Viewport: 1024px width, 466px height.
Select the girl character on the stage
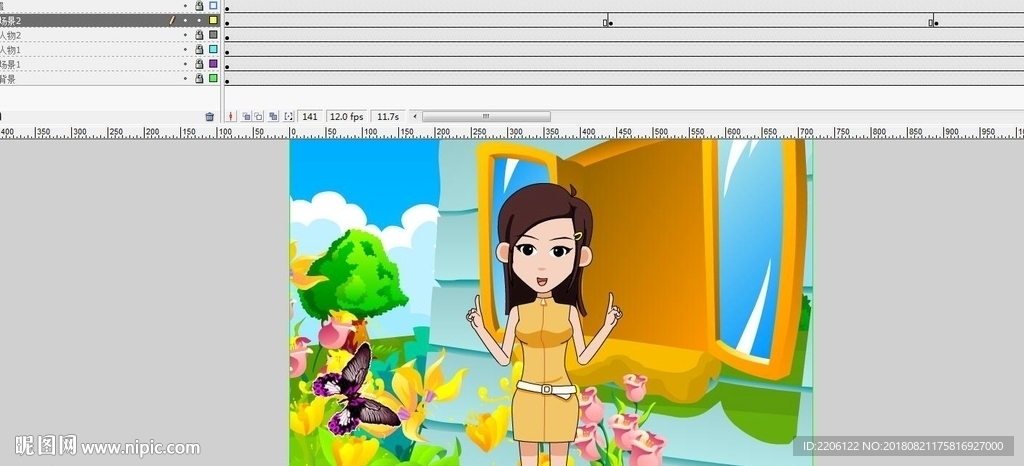(544, 325)
